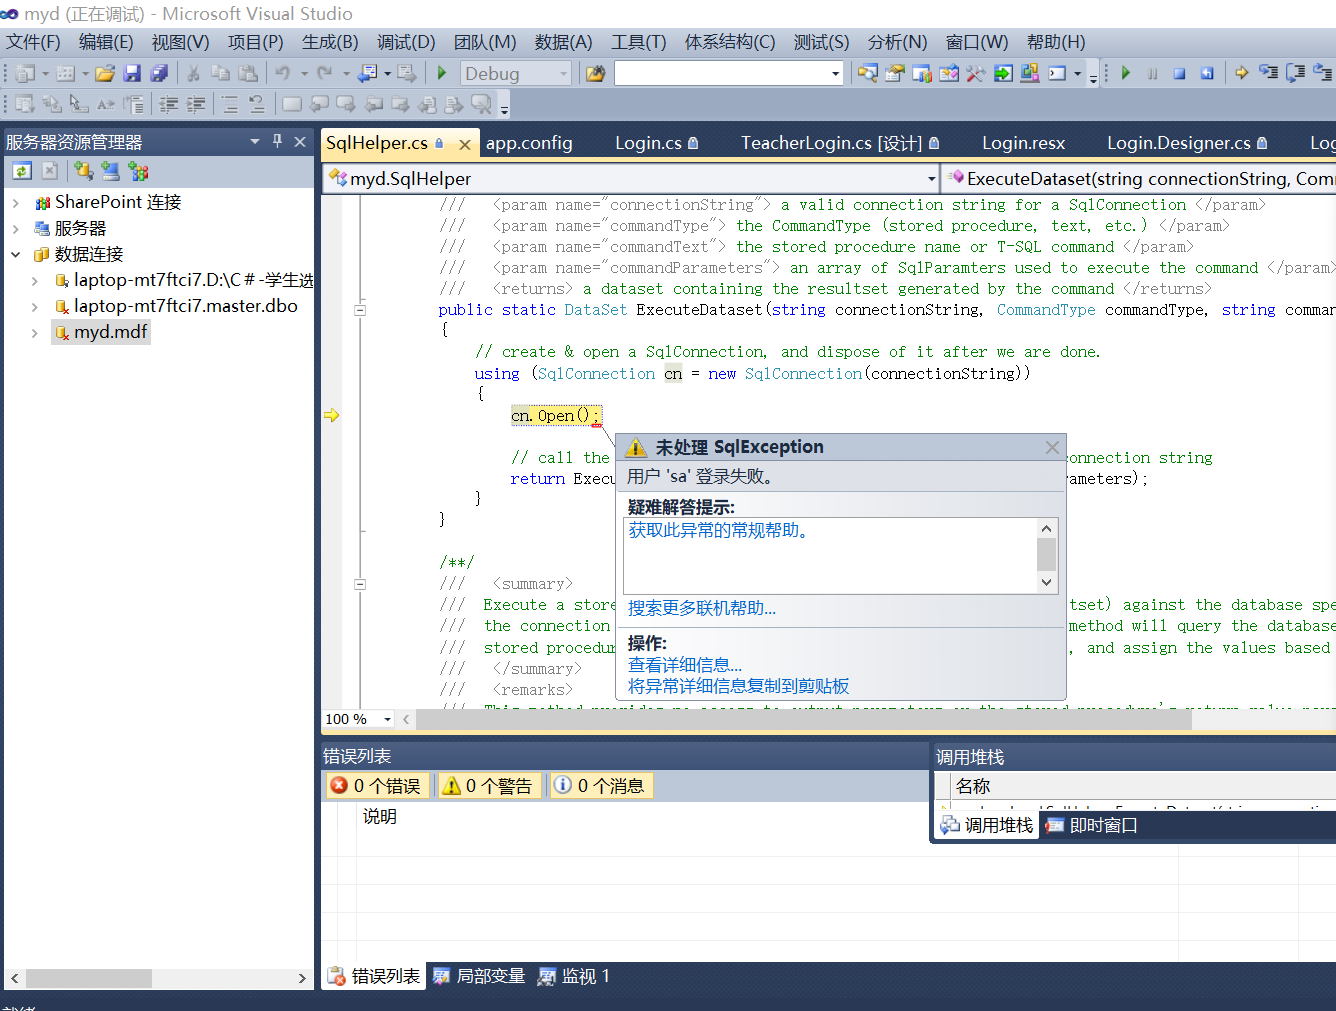The height and width of the screenshot is (1011, 1336).
Task: Redo using the redo arrow icon
Action: [x=324, y=73]
